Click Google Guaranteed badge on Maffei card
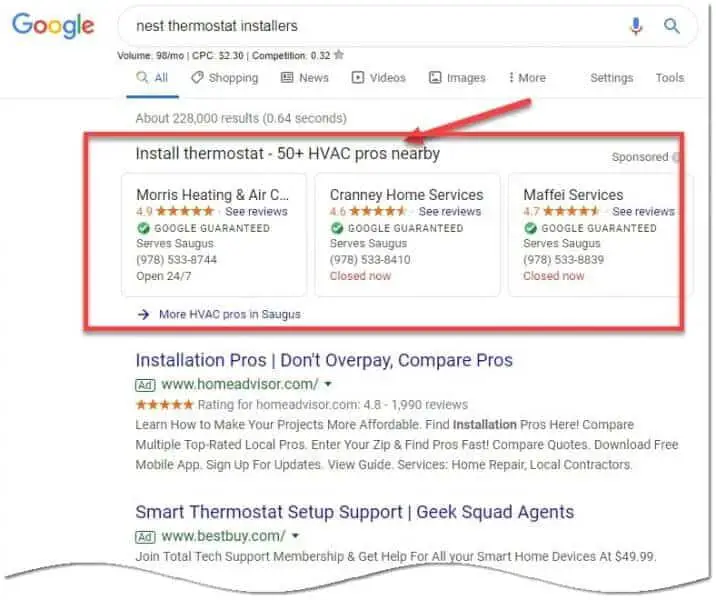Image resolution: width=716 pixels, height=600 pixels. pos(590,228)
